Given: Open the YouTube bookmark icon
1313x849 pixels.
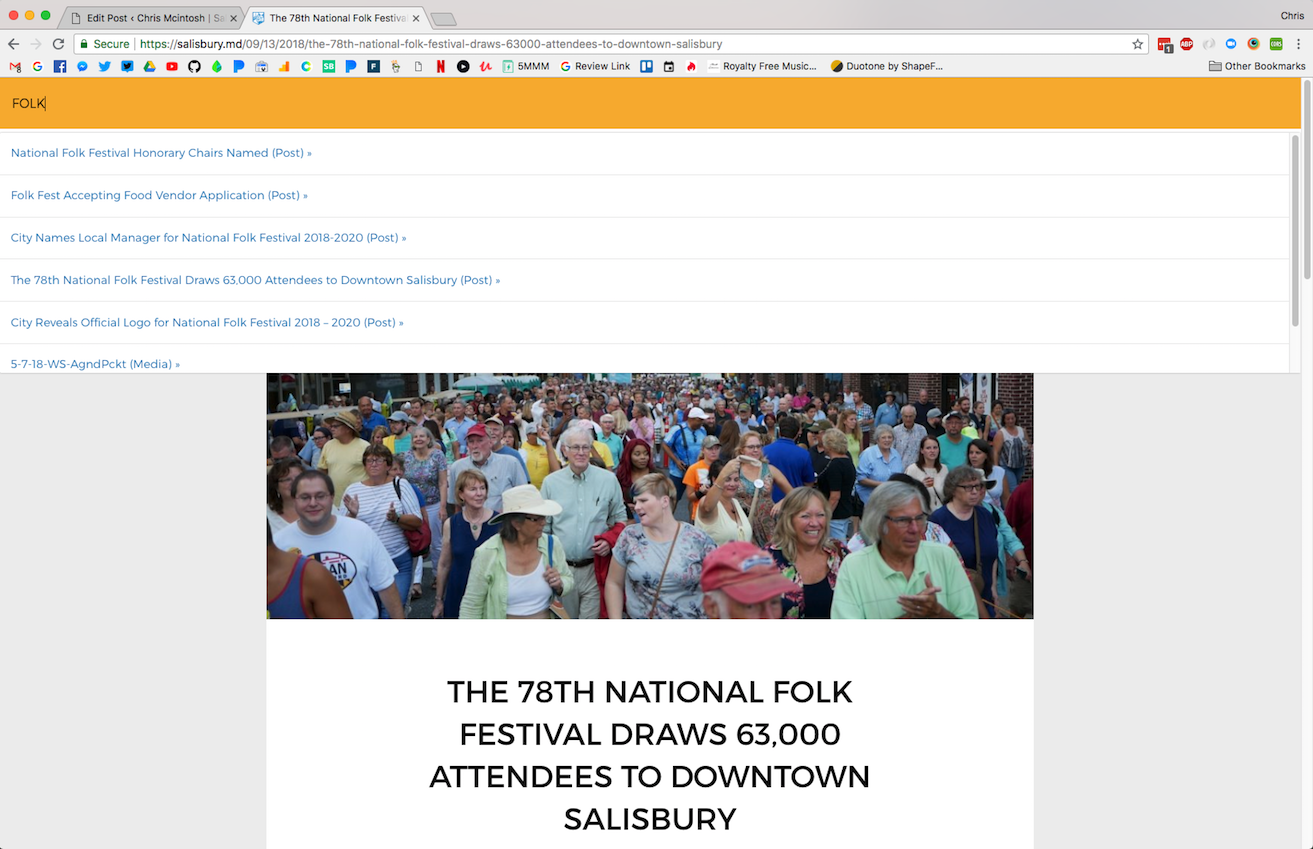Looking at the screenshot, I should pos(172,66).
